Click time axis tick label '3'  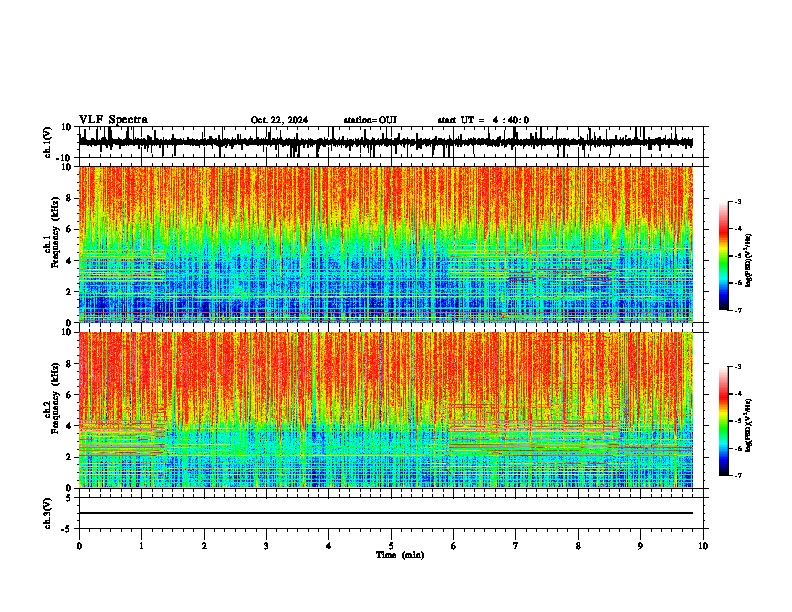point(266,545)
